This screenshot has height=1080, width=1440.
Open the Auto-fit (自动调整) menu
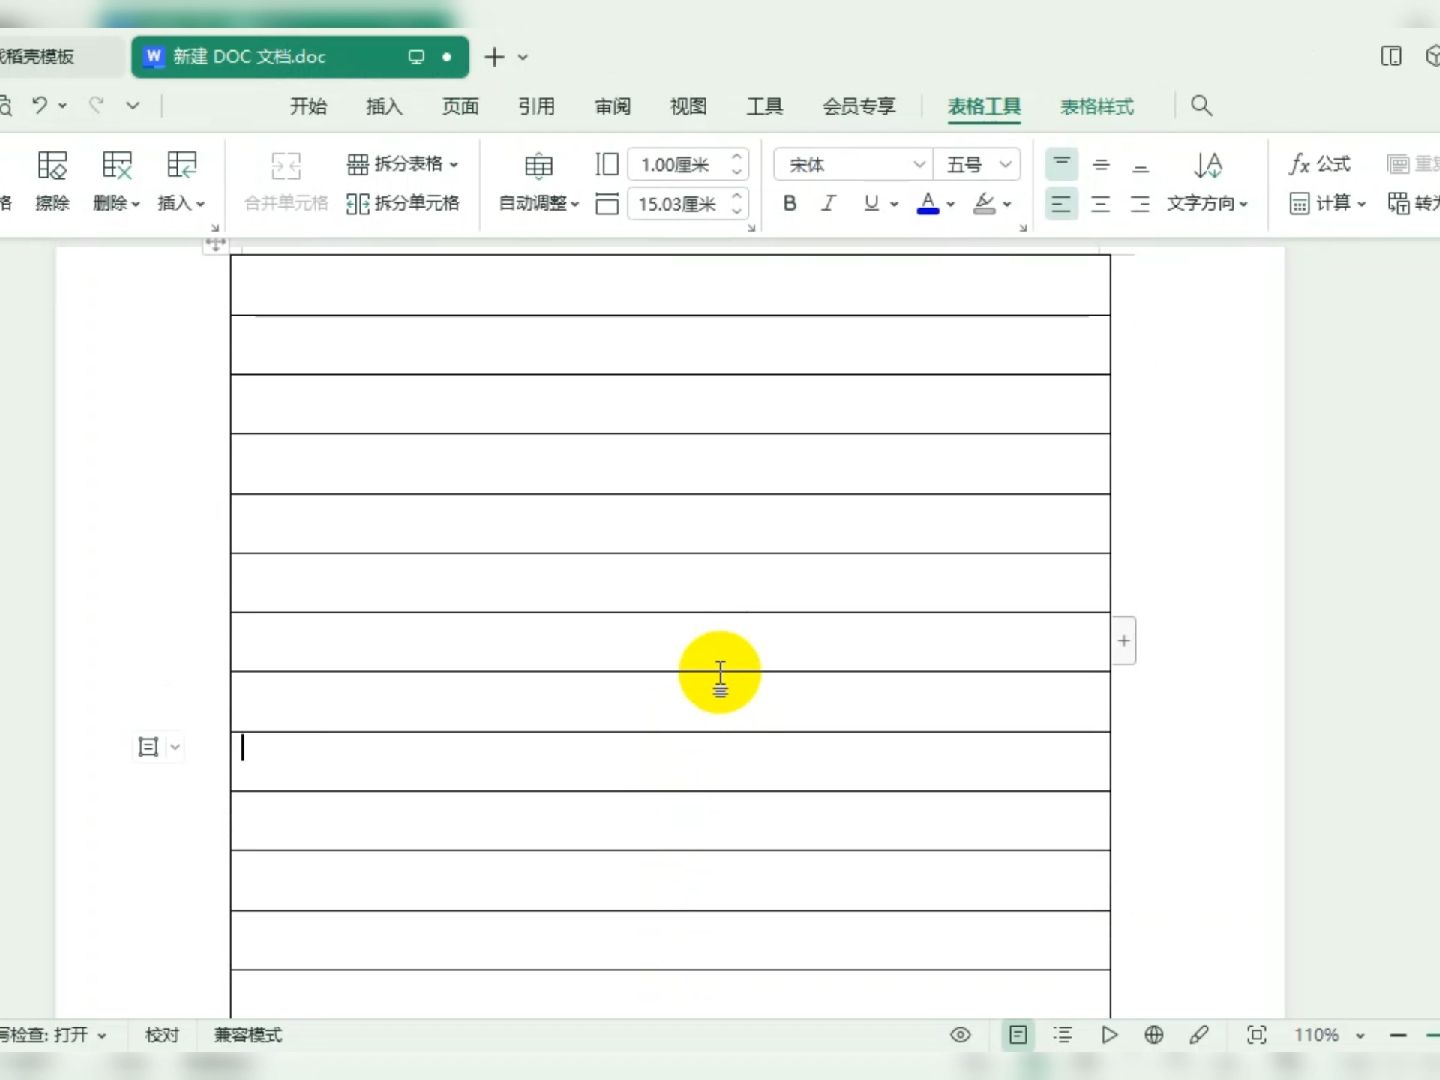point(539,181)
